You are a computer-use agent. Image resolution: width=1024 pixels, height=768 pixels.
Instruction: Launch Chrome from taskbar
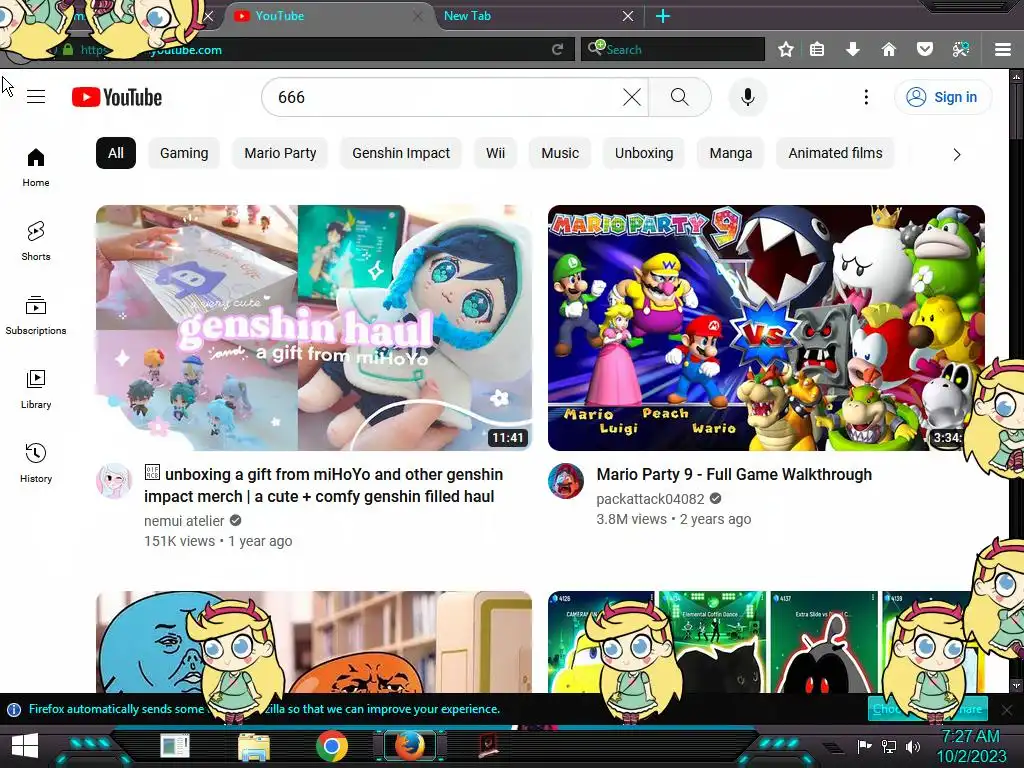332,746
